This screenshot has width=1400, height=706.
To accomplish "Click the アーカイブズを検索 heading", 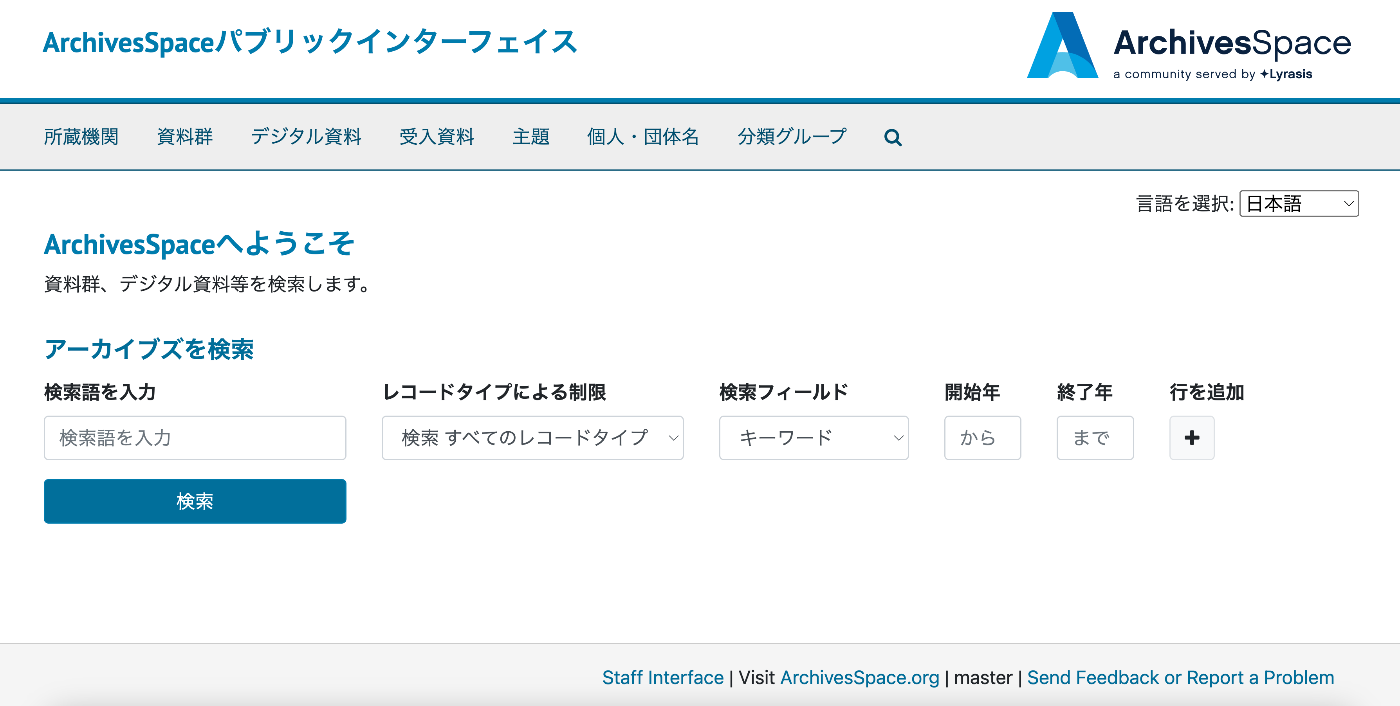I will [x=149, y=349].
